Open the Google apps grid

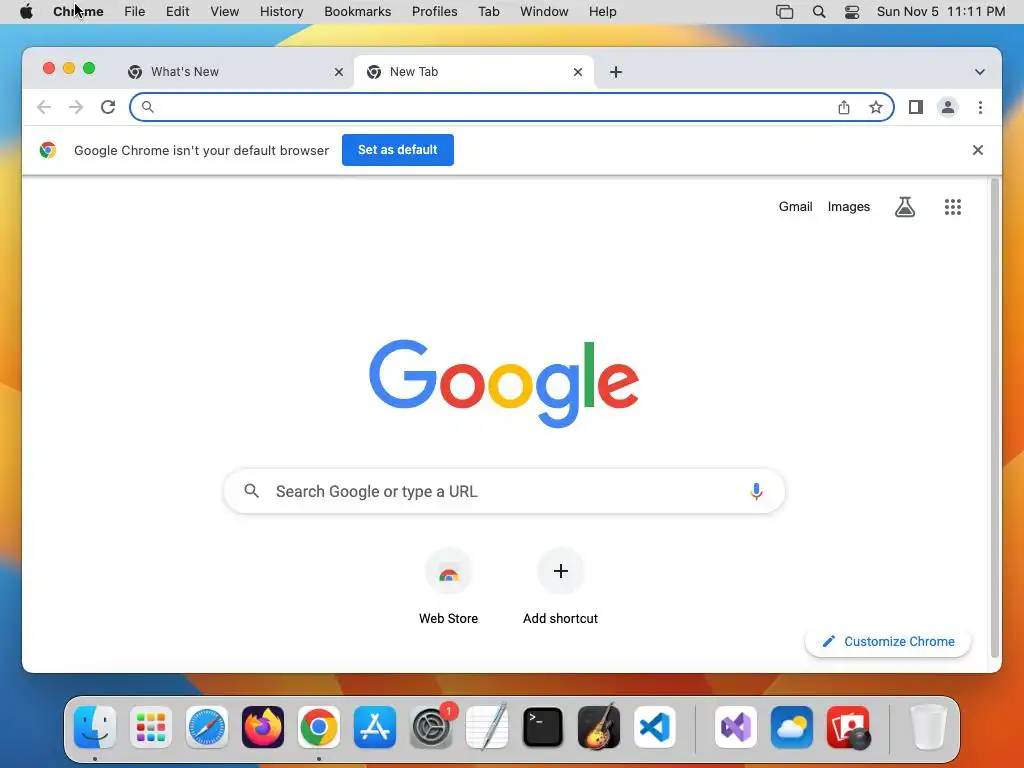coord(953,207)
